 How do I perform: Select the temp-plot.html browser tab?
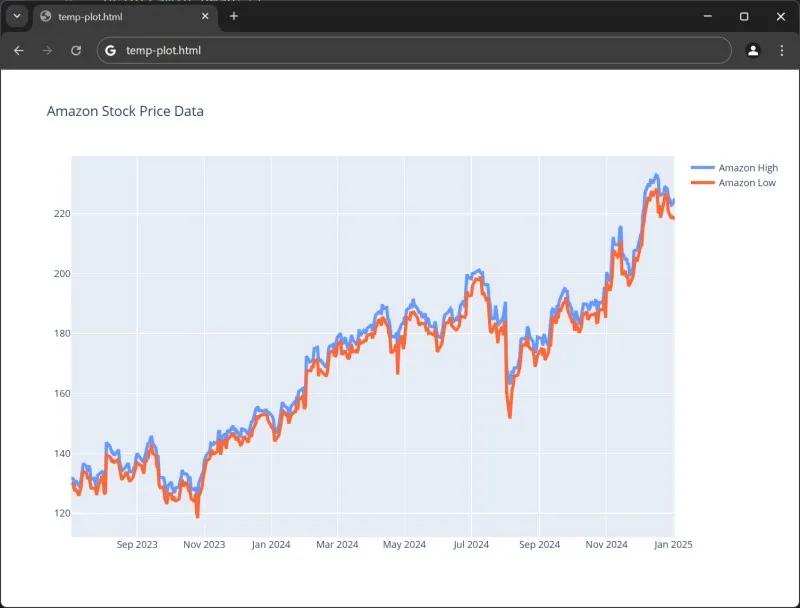click(126, 17)
